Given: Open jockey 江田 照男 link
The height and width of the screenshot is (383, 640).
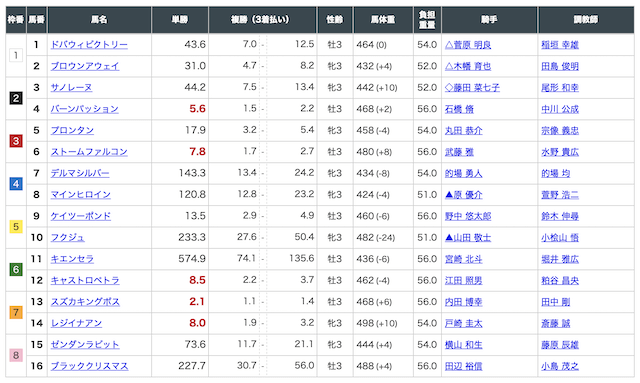Looking at the screenshot, I should click(x=464, y=281).
